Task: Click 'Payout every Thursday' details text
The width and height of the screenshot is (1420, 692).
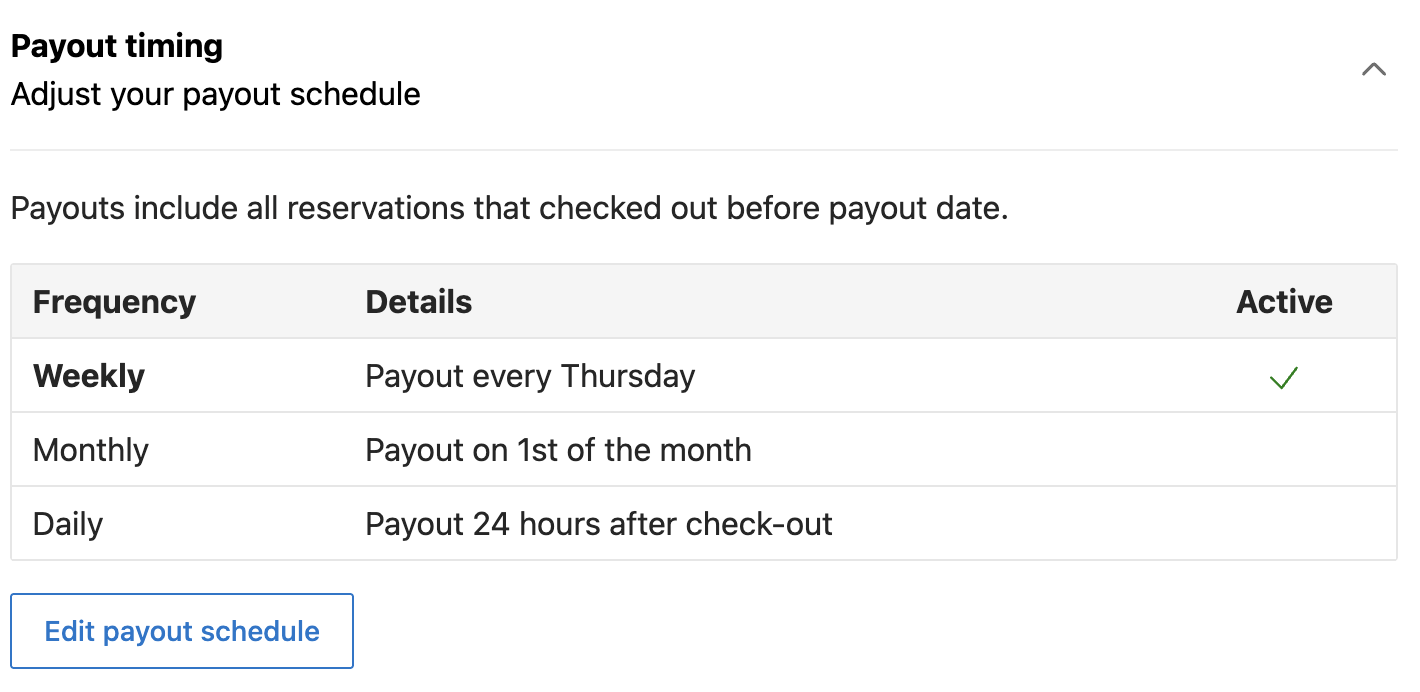Action: pyautogui.click(x=530, y=376)
